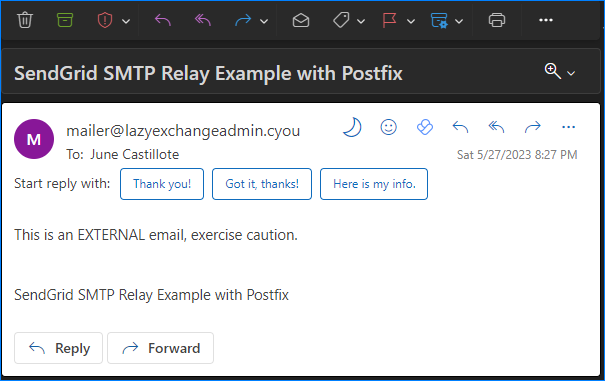Flag this message with the red flag icon
The image size is (605, 381).
pos(389,20)
